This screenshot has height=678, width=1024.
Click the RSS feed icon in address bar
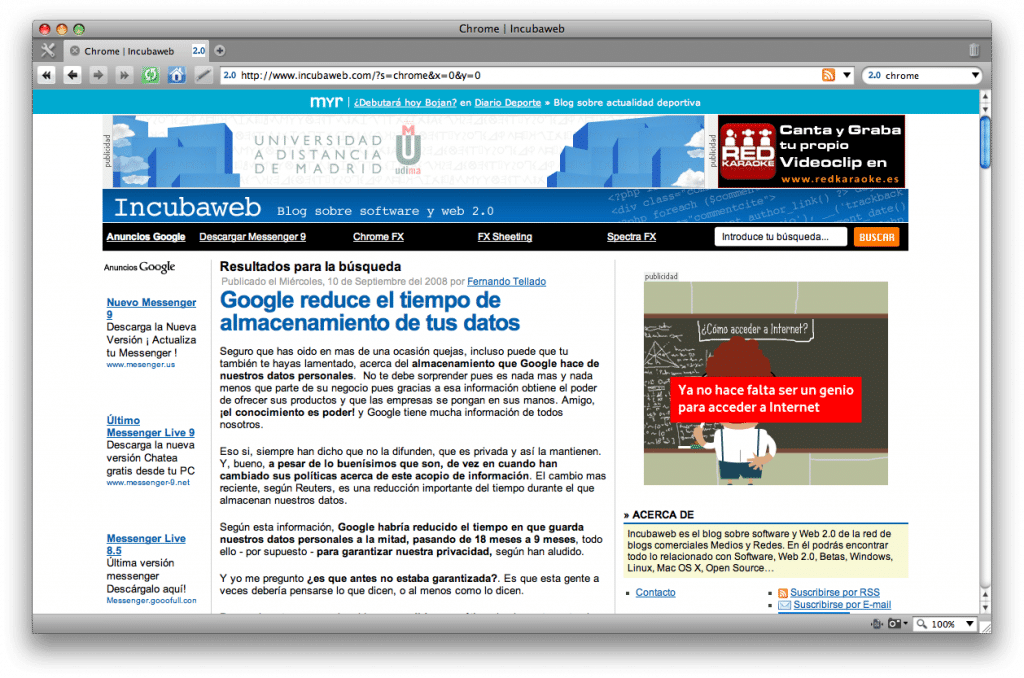pos(828,75)
